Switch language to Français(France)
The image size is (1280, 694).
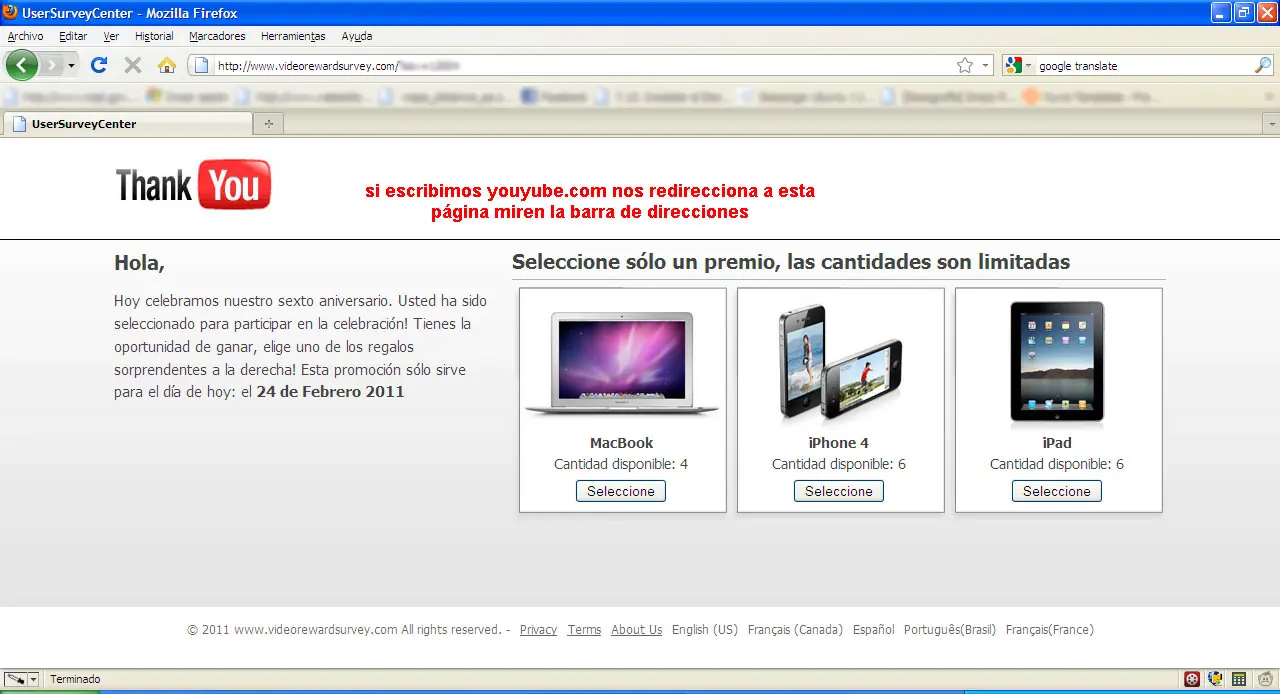pyautogui.click(x=1050, y=630)
